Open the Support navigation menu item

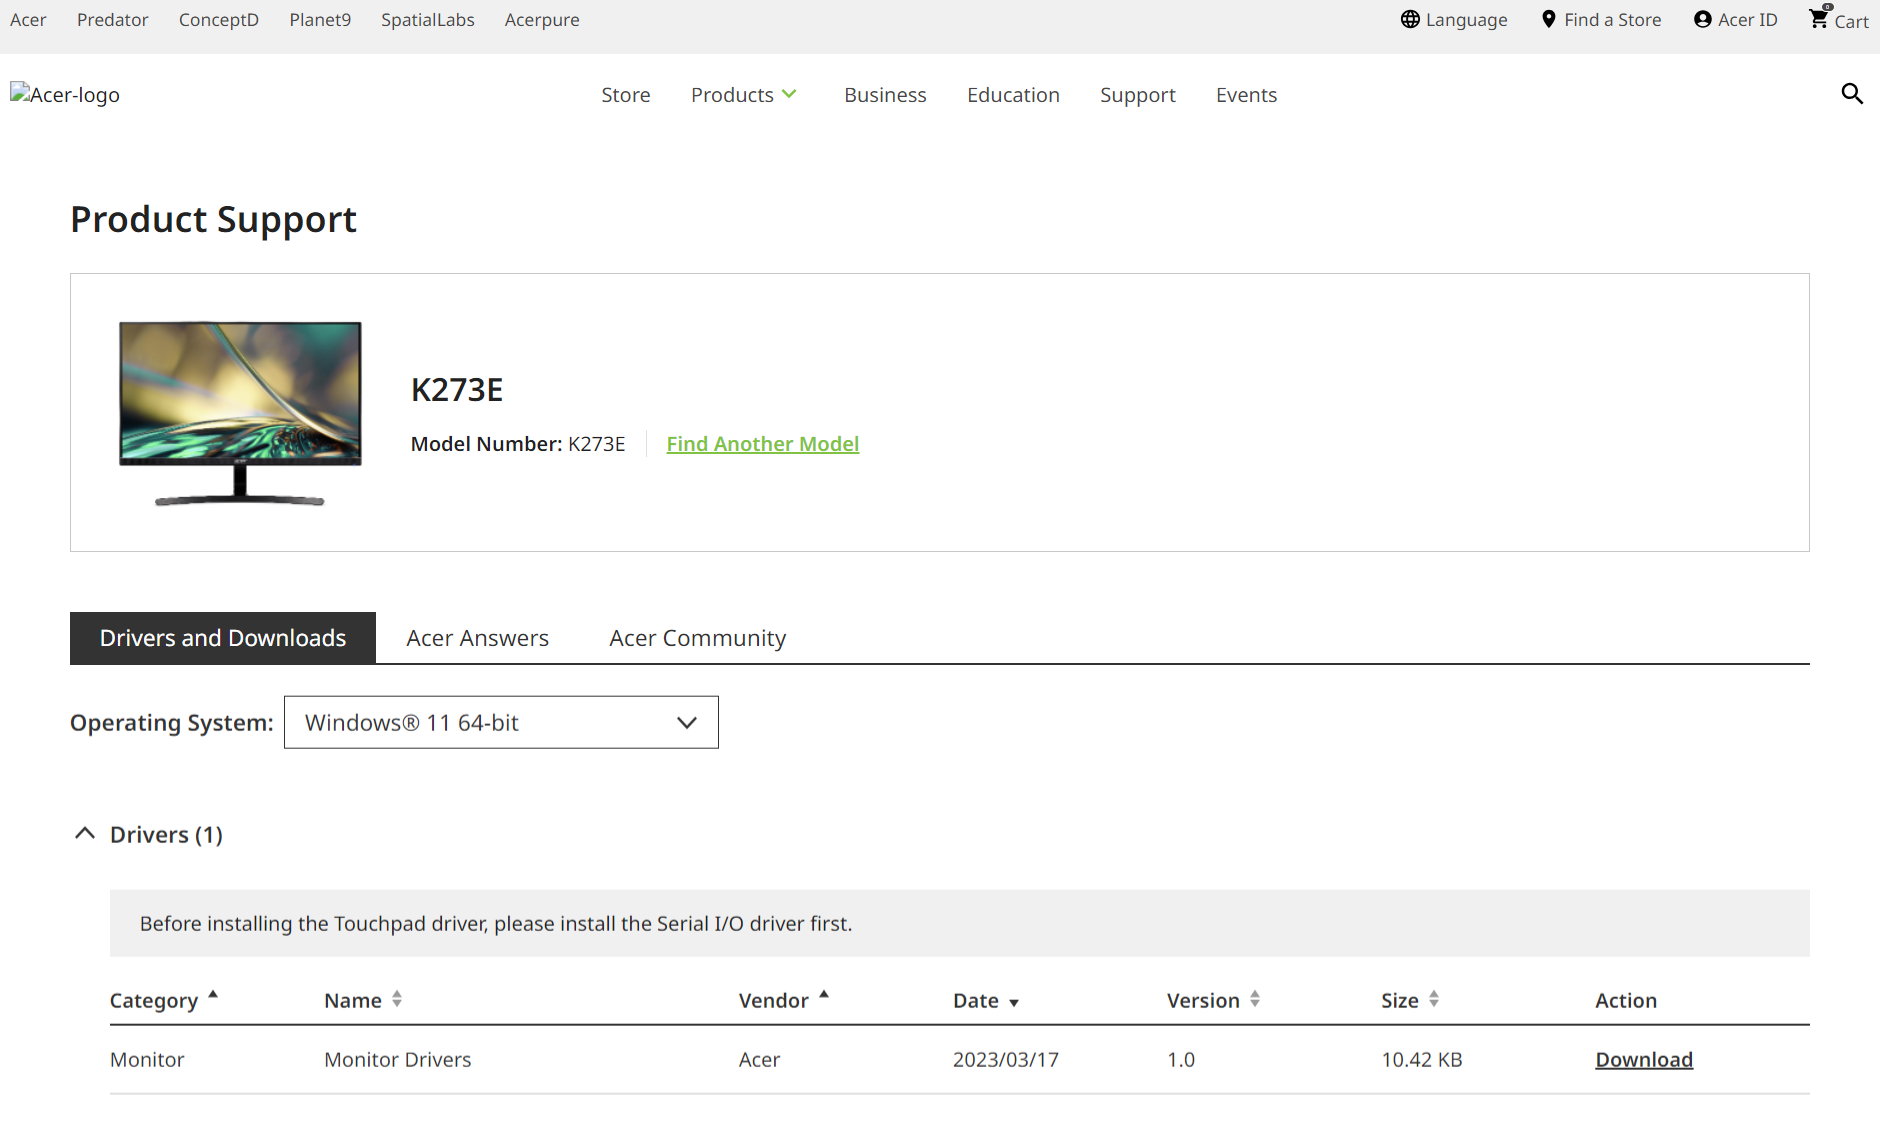click(1137, 95)
